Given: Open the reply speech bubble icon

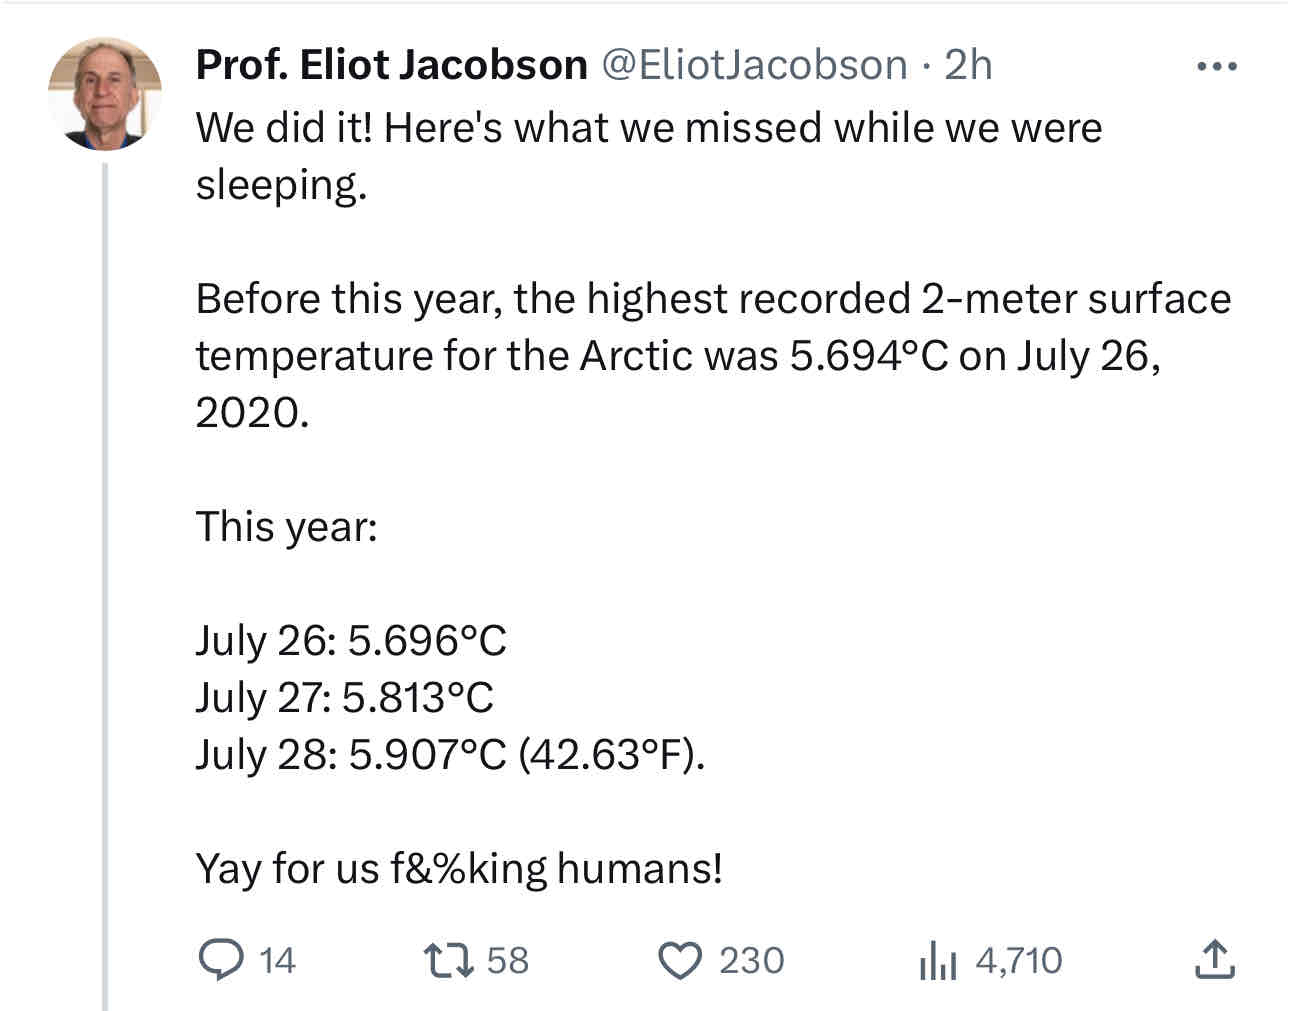Looking at the screenshot, I should 220,960.
